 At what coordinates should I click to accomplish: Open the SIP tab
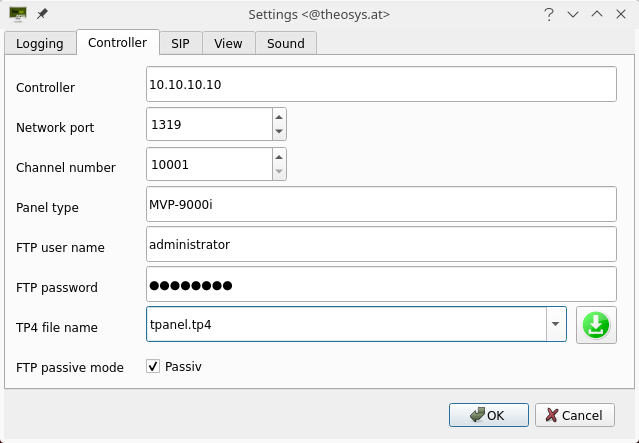180,43
